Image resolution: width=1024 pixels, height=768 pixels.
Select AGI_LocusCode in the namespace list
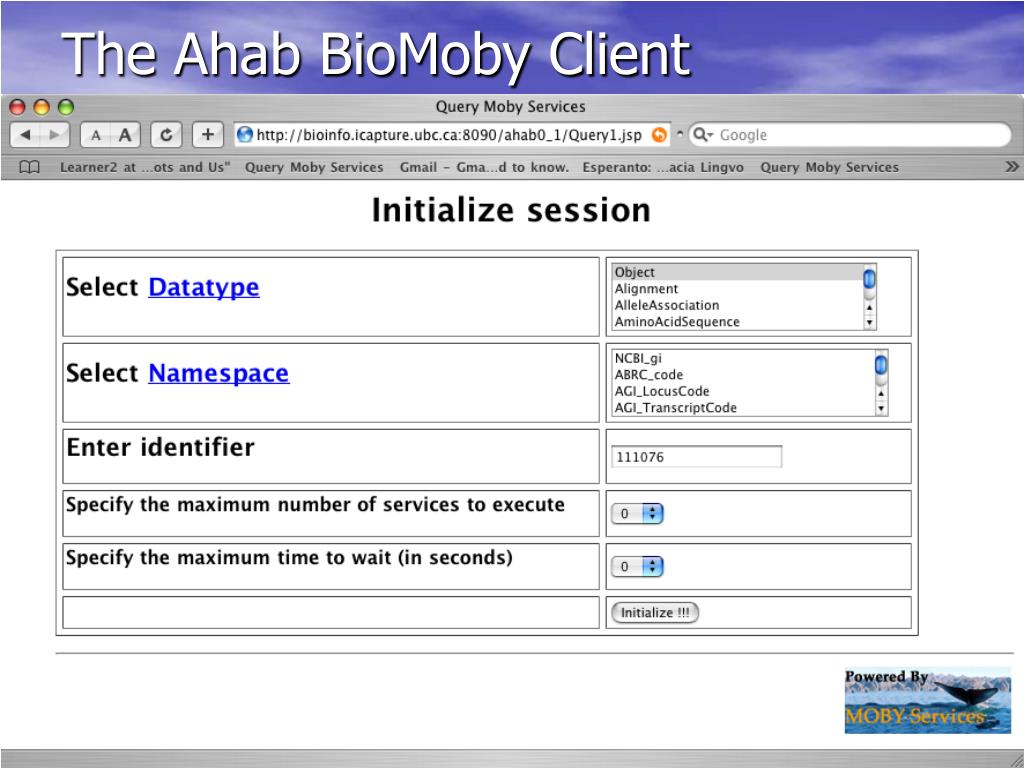[x=743, y=391]
